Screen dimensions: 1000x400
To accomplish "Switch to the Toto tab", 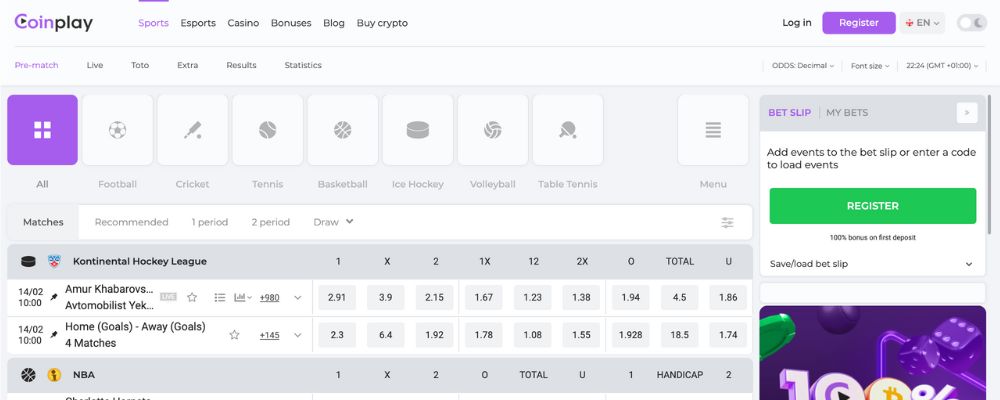I will (140, 65).
